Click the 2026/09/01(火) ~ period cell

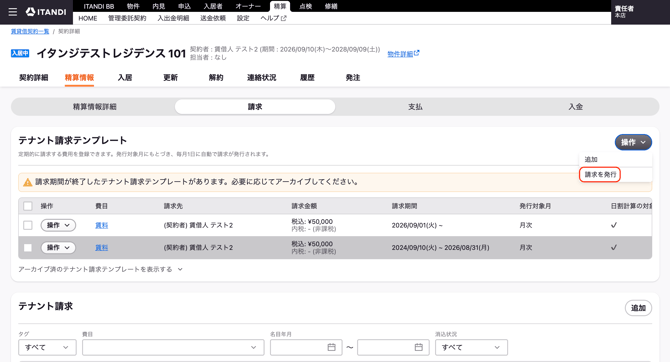[417, 225]
